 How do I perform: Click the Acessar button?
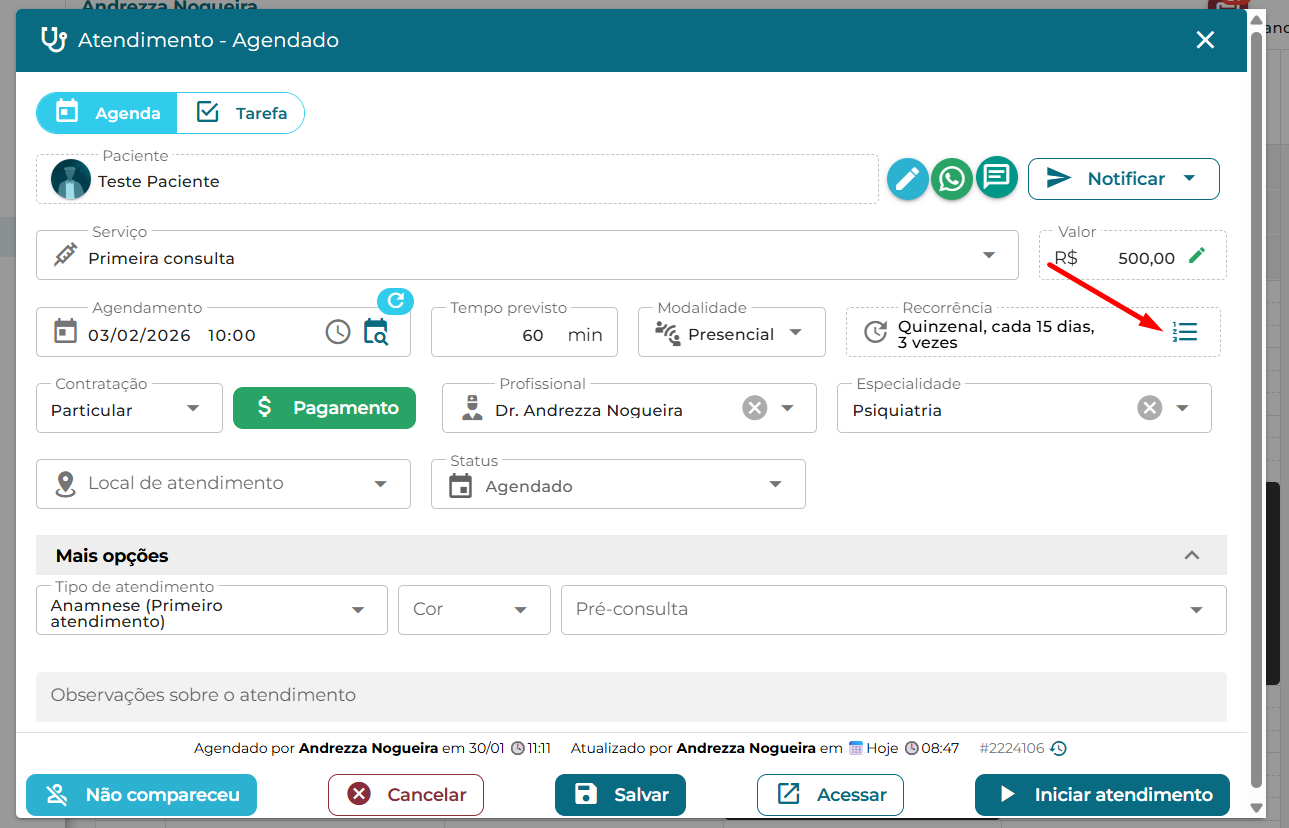coord(830,795)
